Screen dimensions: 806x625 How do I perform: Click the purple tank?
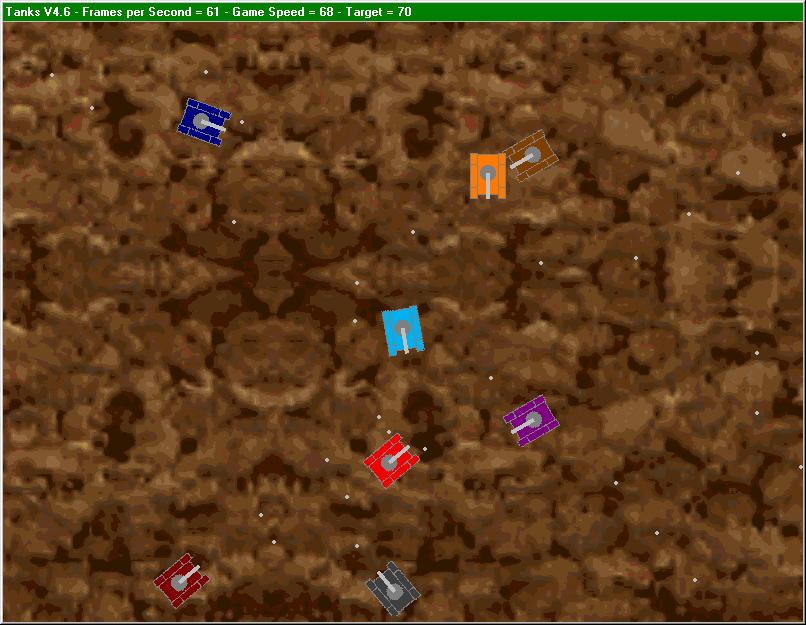(530, 420)
